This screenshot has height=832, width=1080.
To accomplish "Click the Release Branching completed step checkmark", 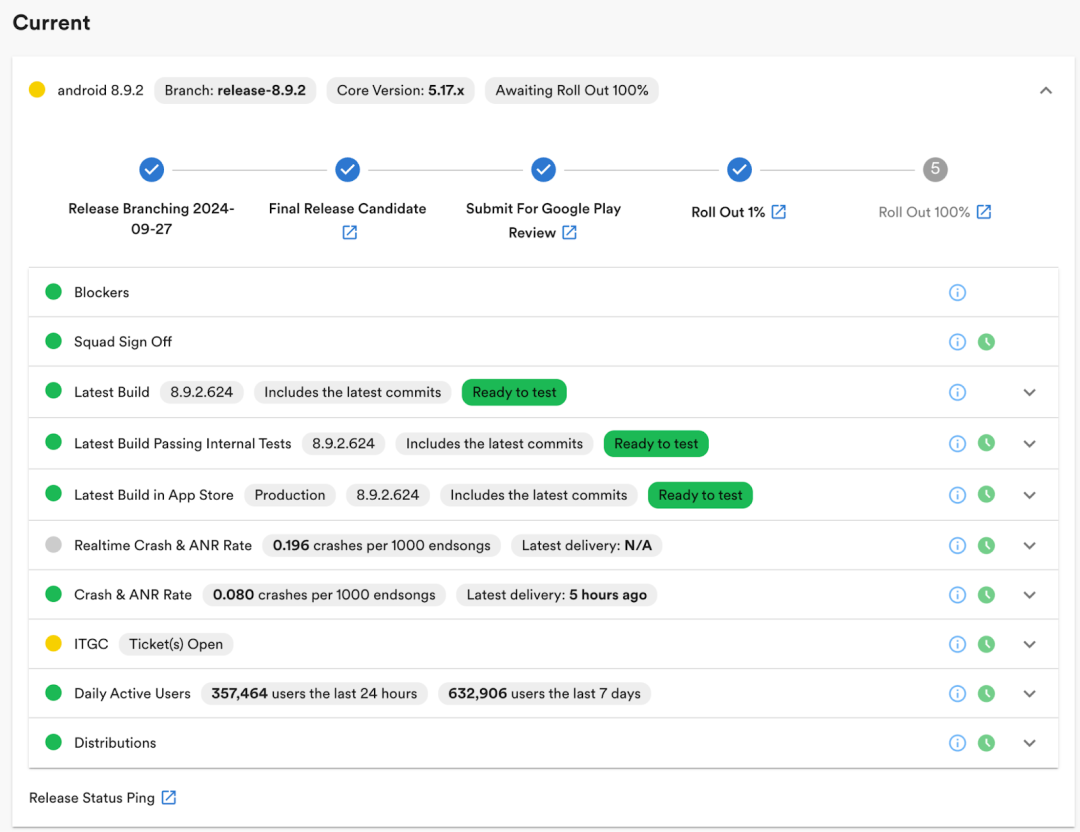I will point(152,169).
